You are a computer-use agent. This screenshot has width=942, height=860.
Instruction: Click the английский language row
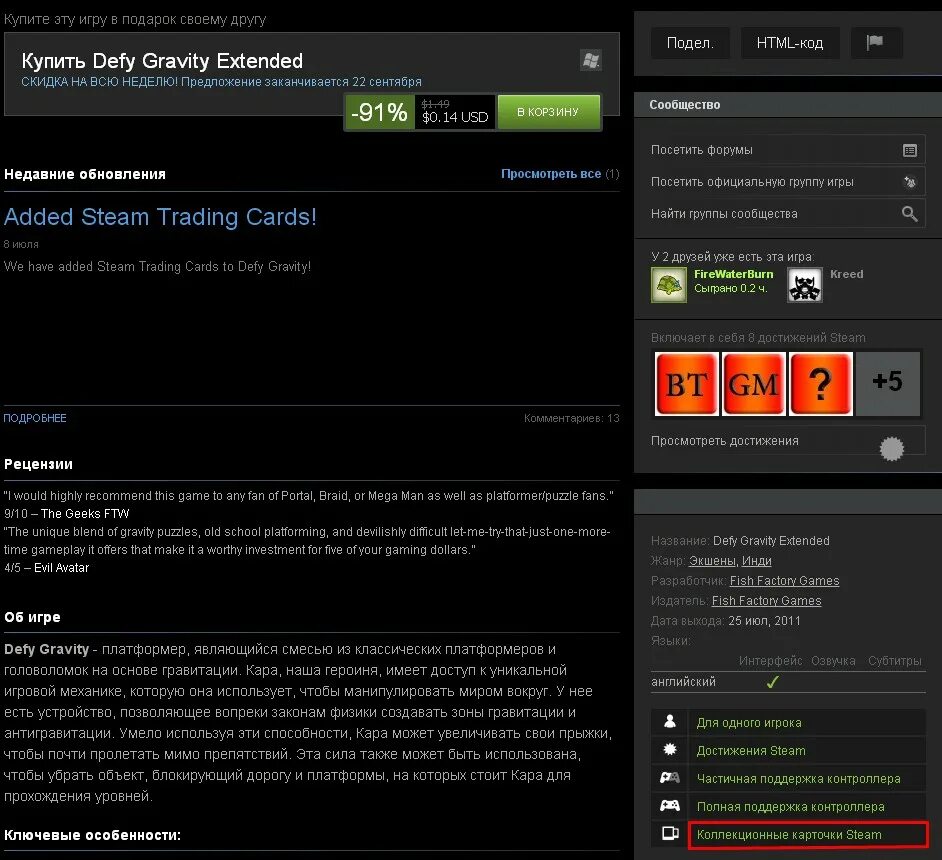tap(788, 682)
